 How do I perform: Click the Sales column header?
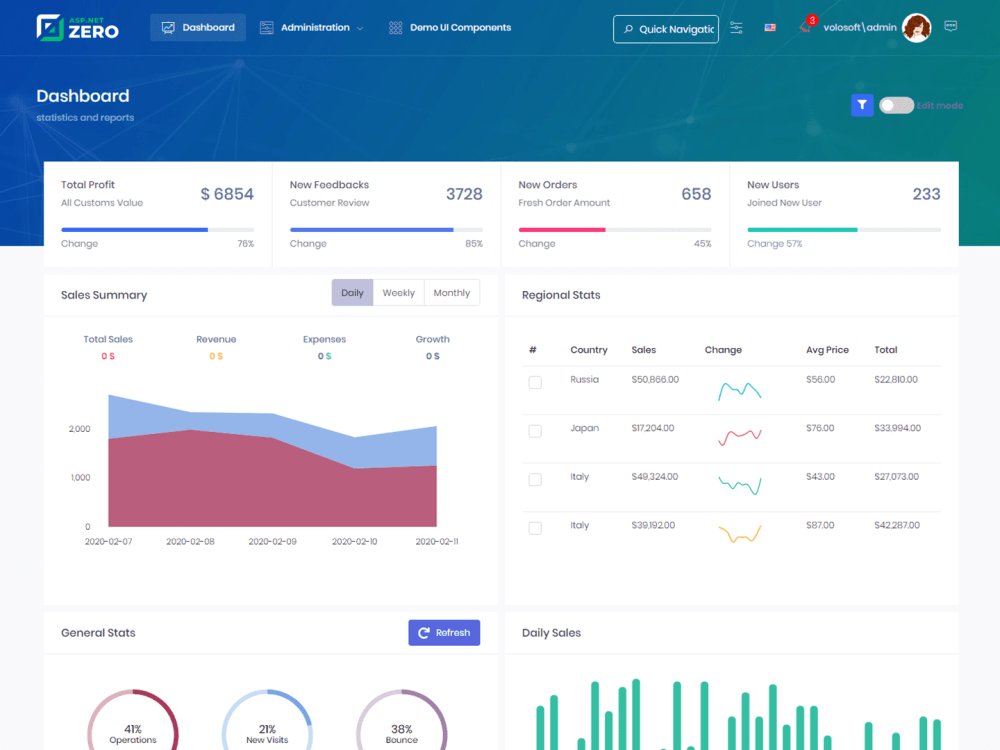(643, 350)
